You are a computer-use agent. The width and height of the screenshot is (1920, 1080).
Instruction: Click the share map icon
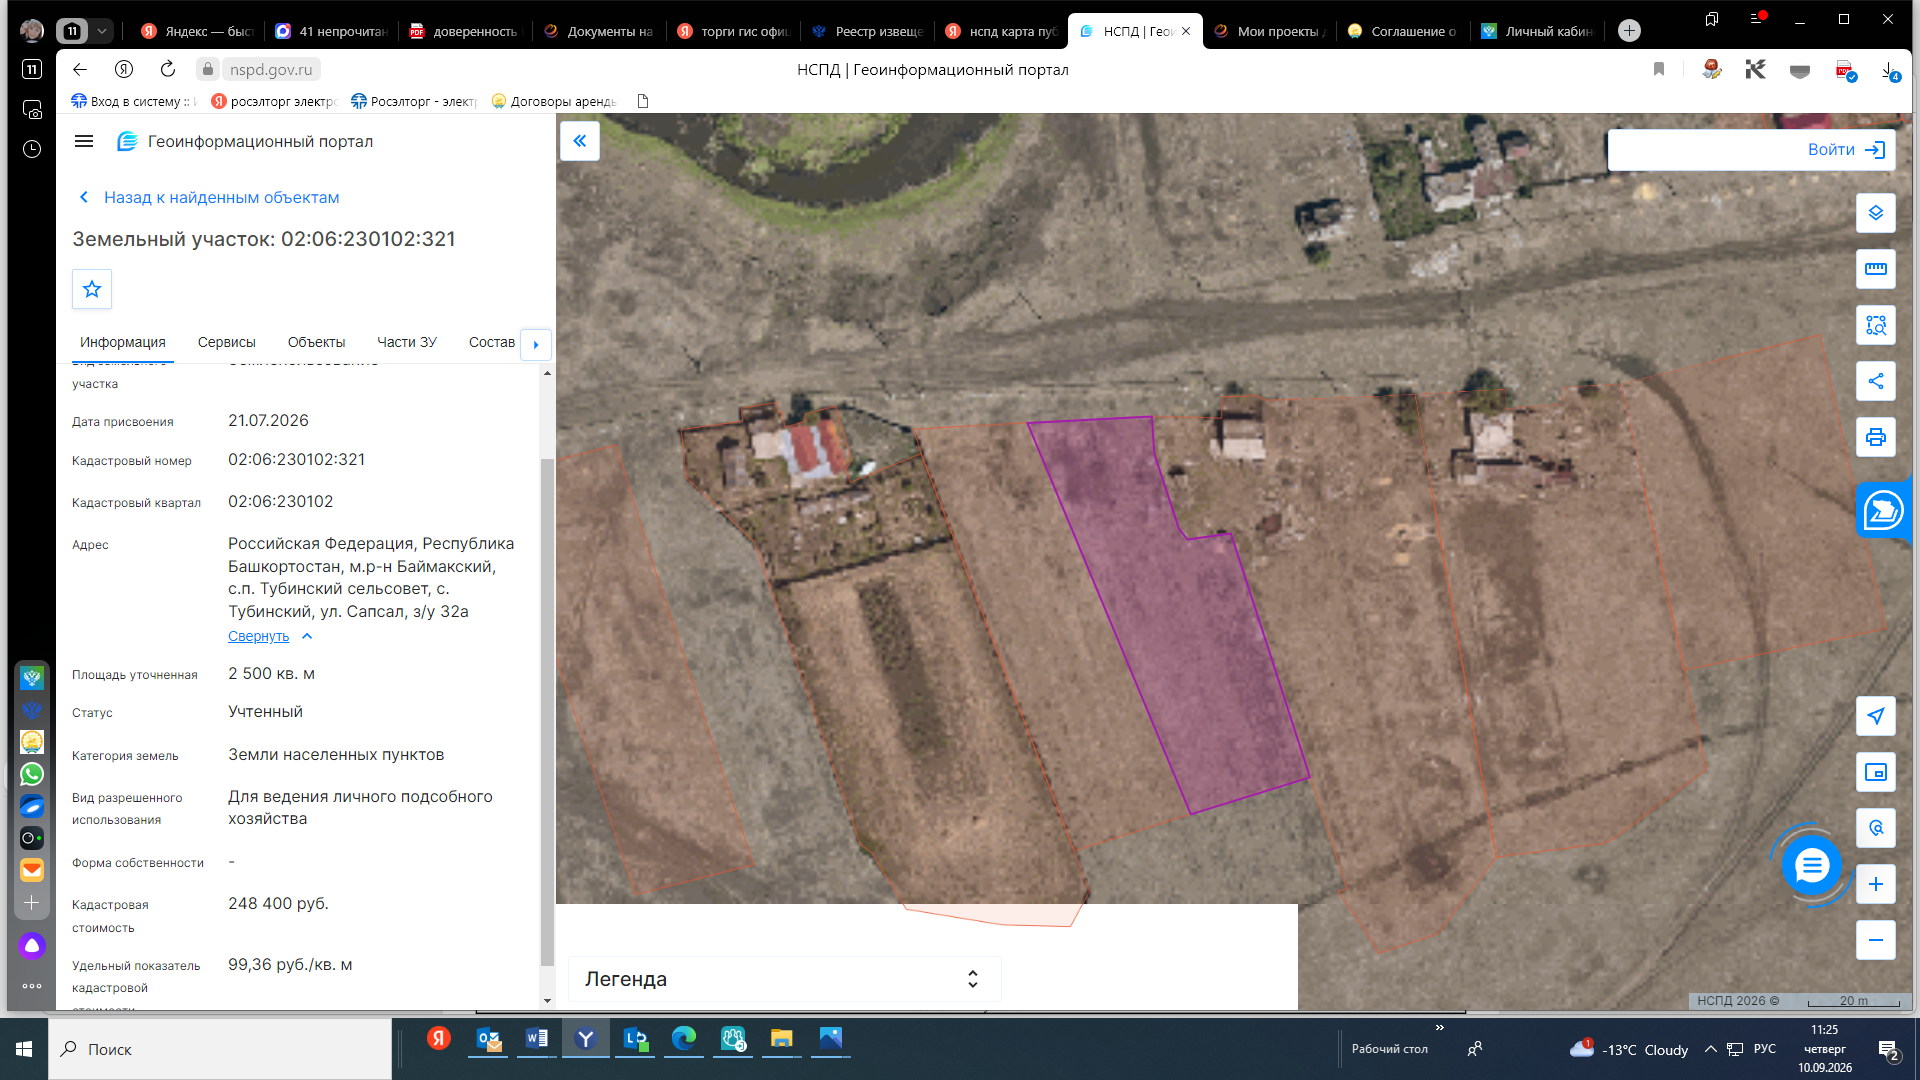tap(1876, 381)
